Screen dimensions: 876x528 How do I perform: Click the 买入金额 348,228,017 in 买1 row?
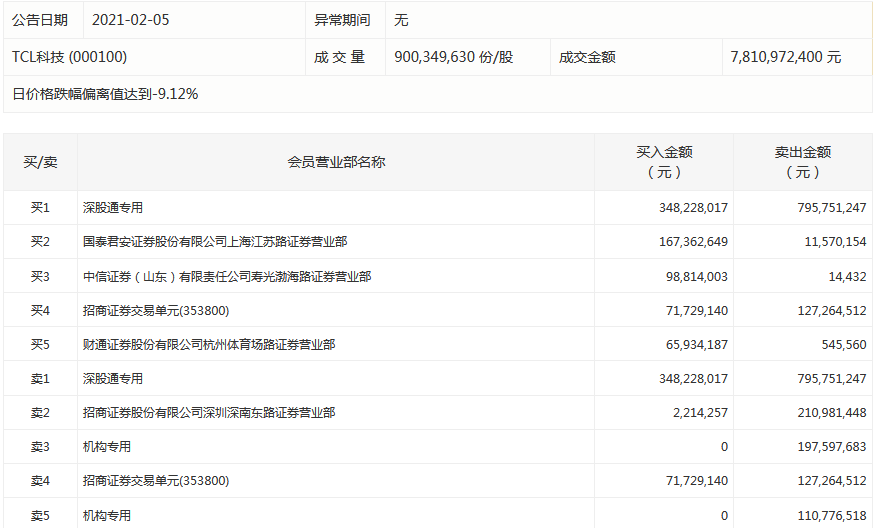693,207
